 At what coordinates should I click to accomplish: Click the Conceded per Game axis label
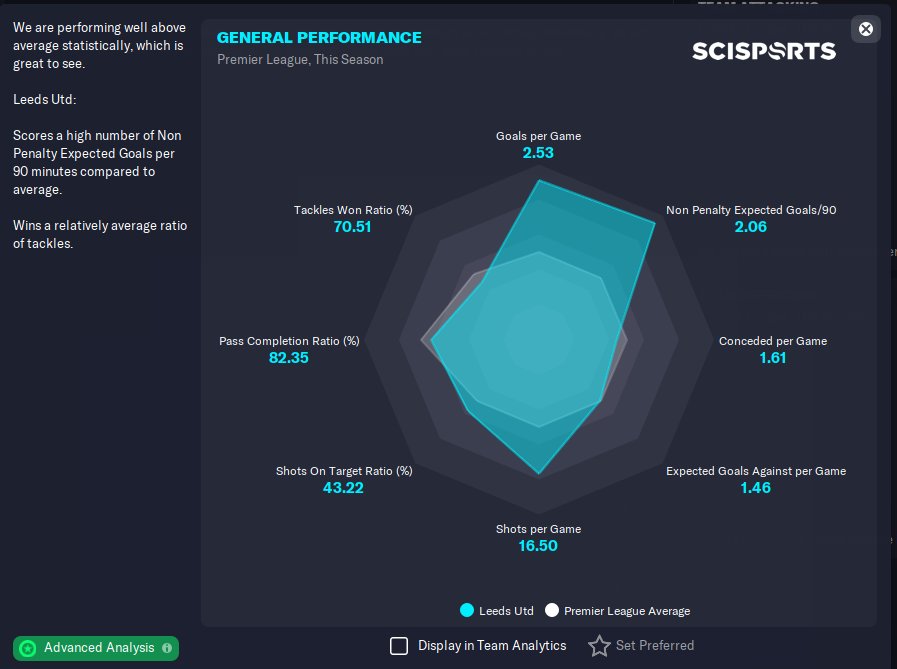[773, 341]
